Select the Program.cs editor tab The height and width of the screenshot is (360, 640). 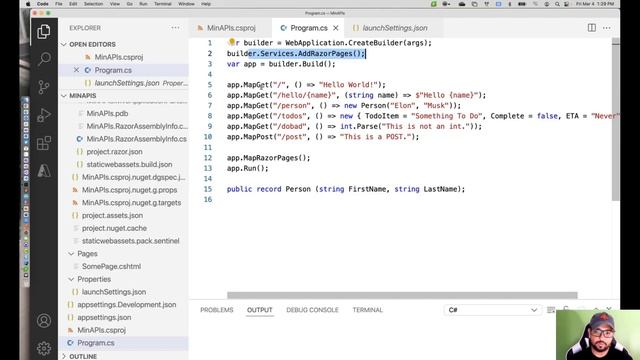[309, 28]
